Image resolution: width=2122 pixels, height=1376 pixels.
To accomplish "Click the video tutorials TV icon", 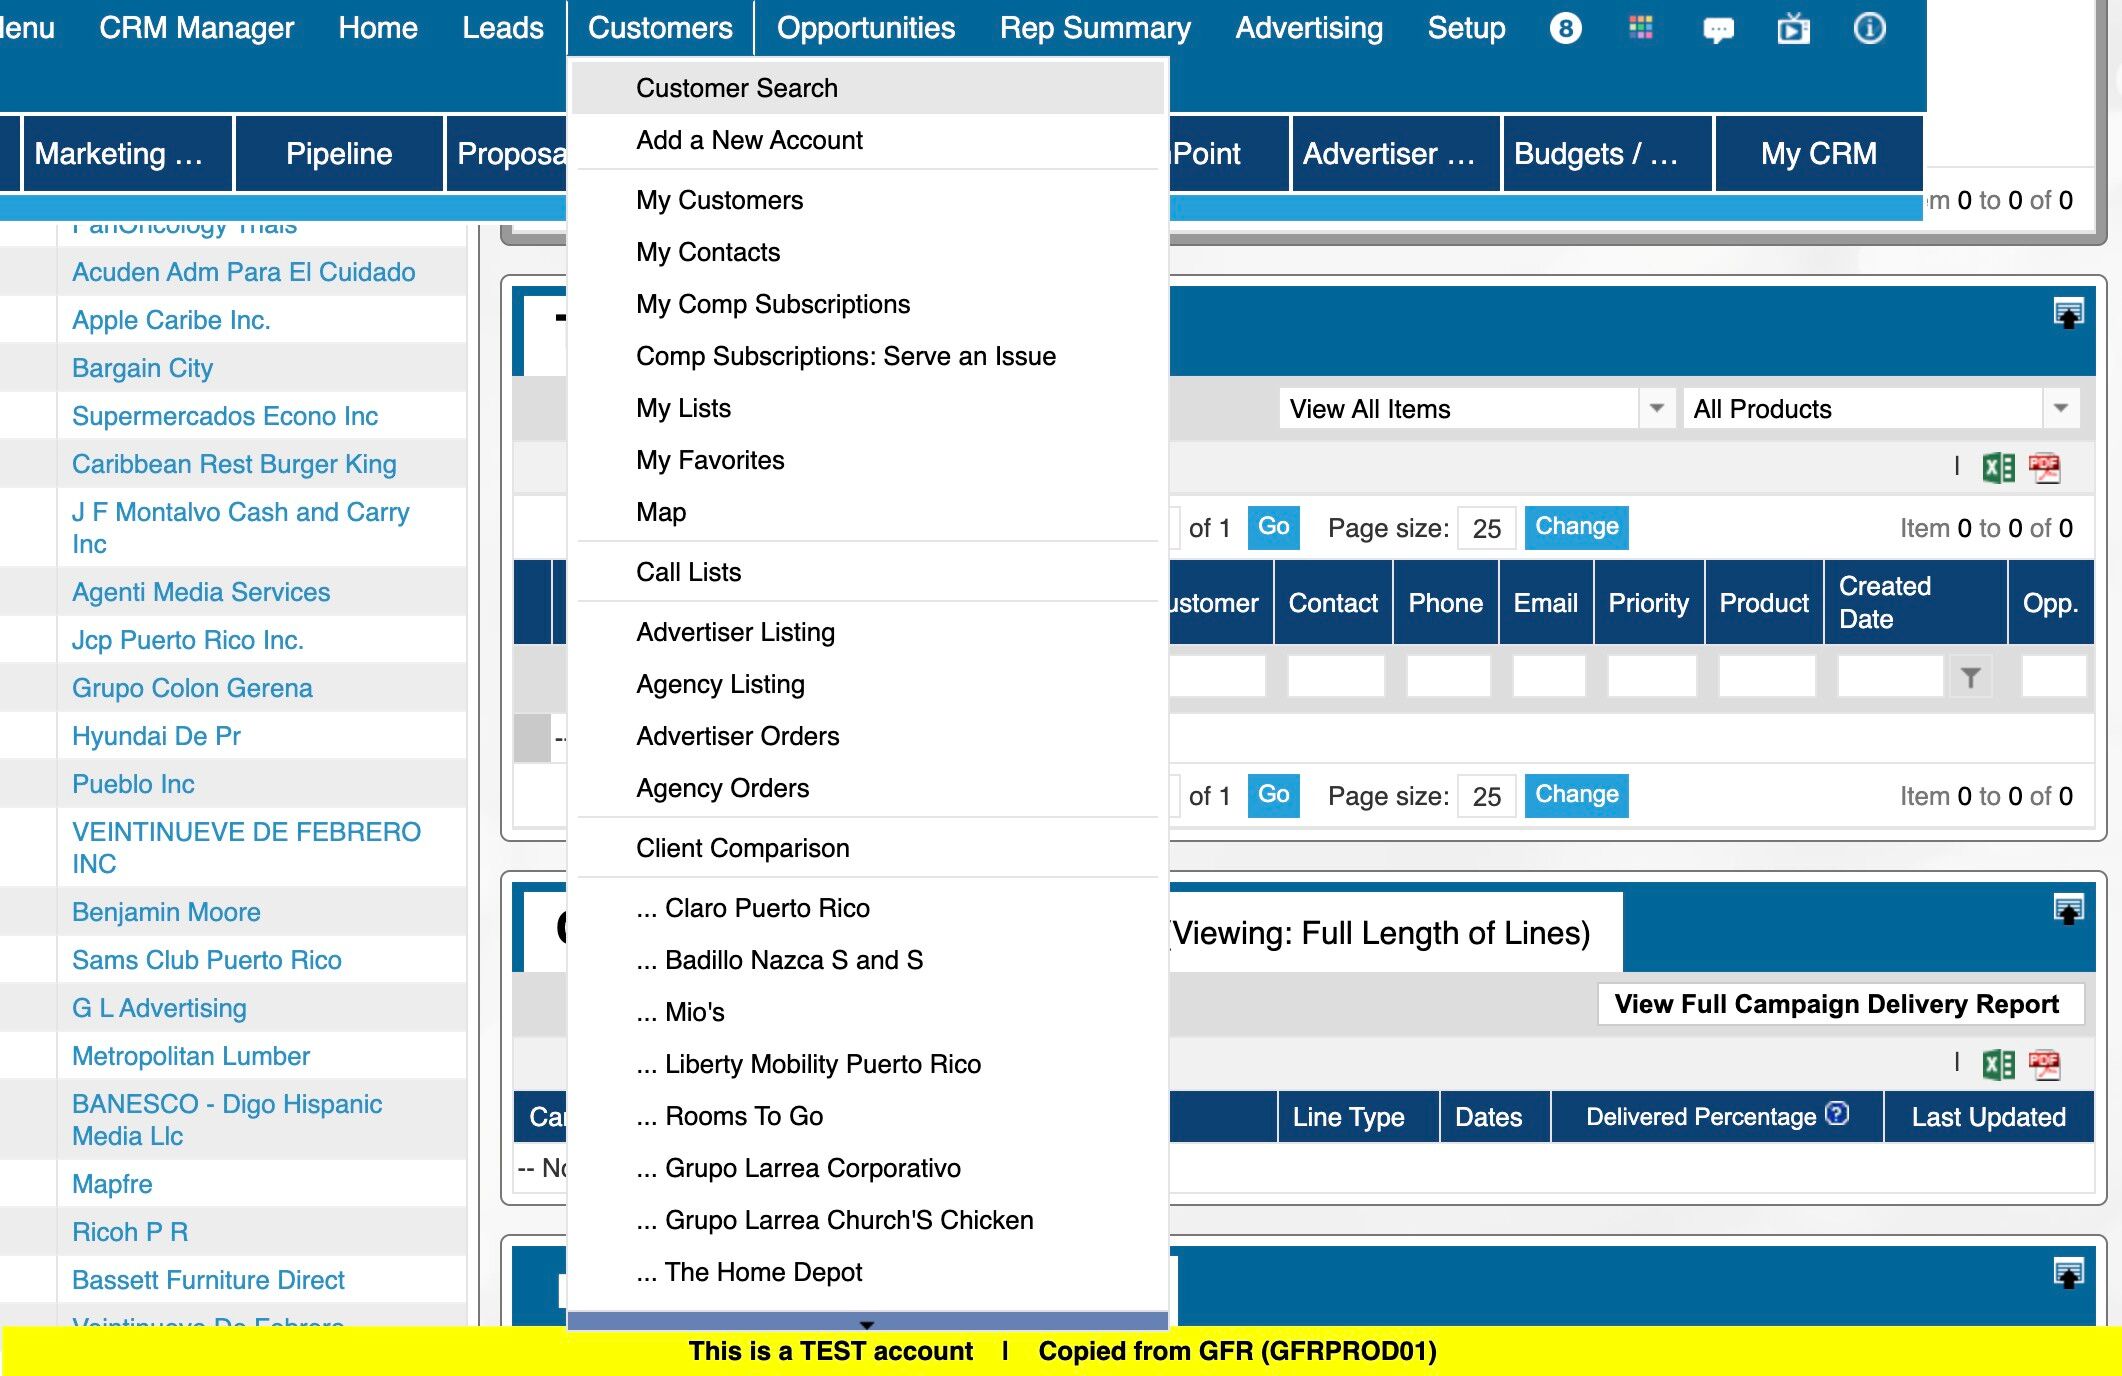I will coord(1793,29).
